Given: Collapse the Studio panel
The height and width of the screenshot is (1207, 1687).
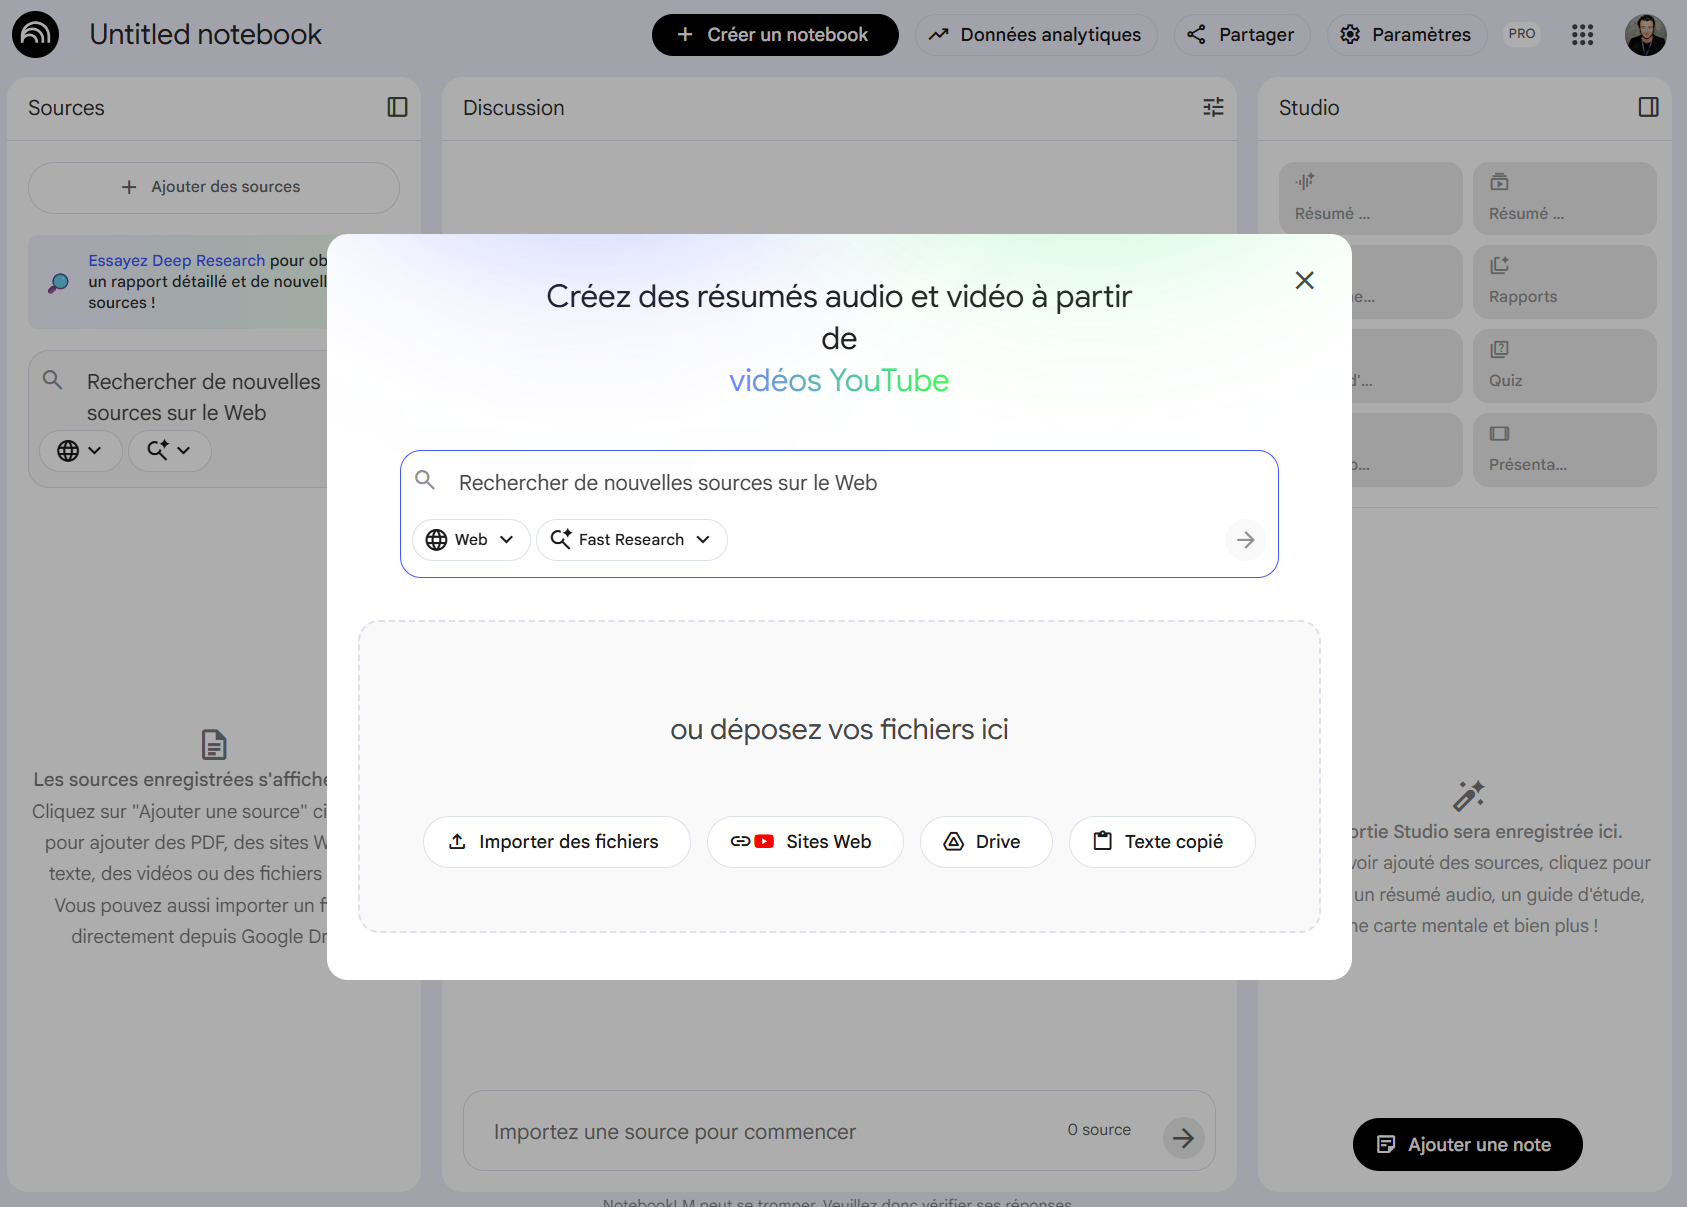Looking at the screenshot, I should point(1649,107).
